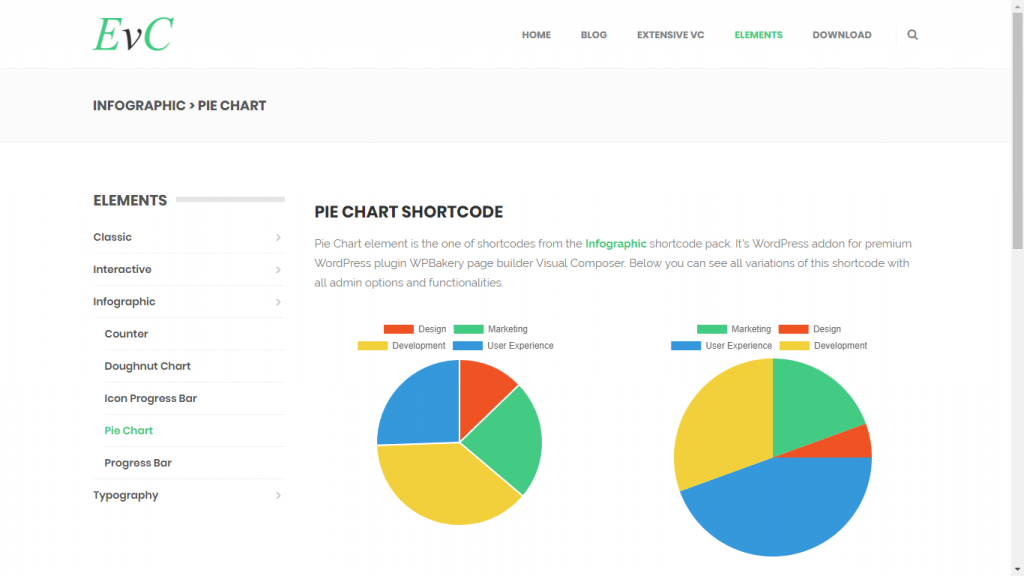This screenshot has height=576, width=1024.
Task: Toggle Development legend swatch in right chart
Action: point(794,345)
